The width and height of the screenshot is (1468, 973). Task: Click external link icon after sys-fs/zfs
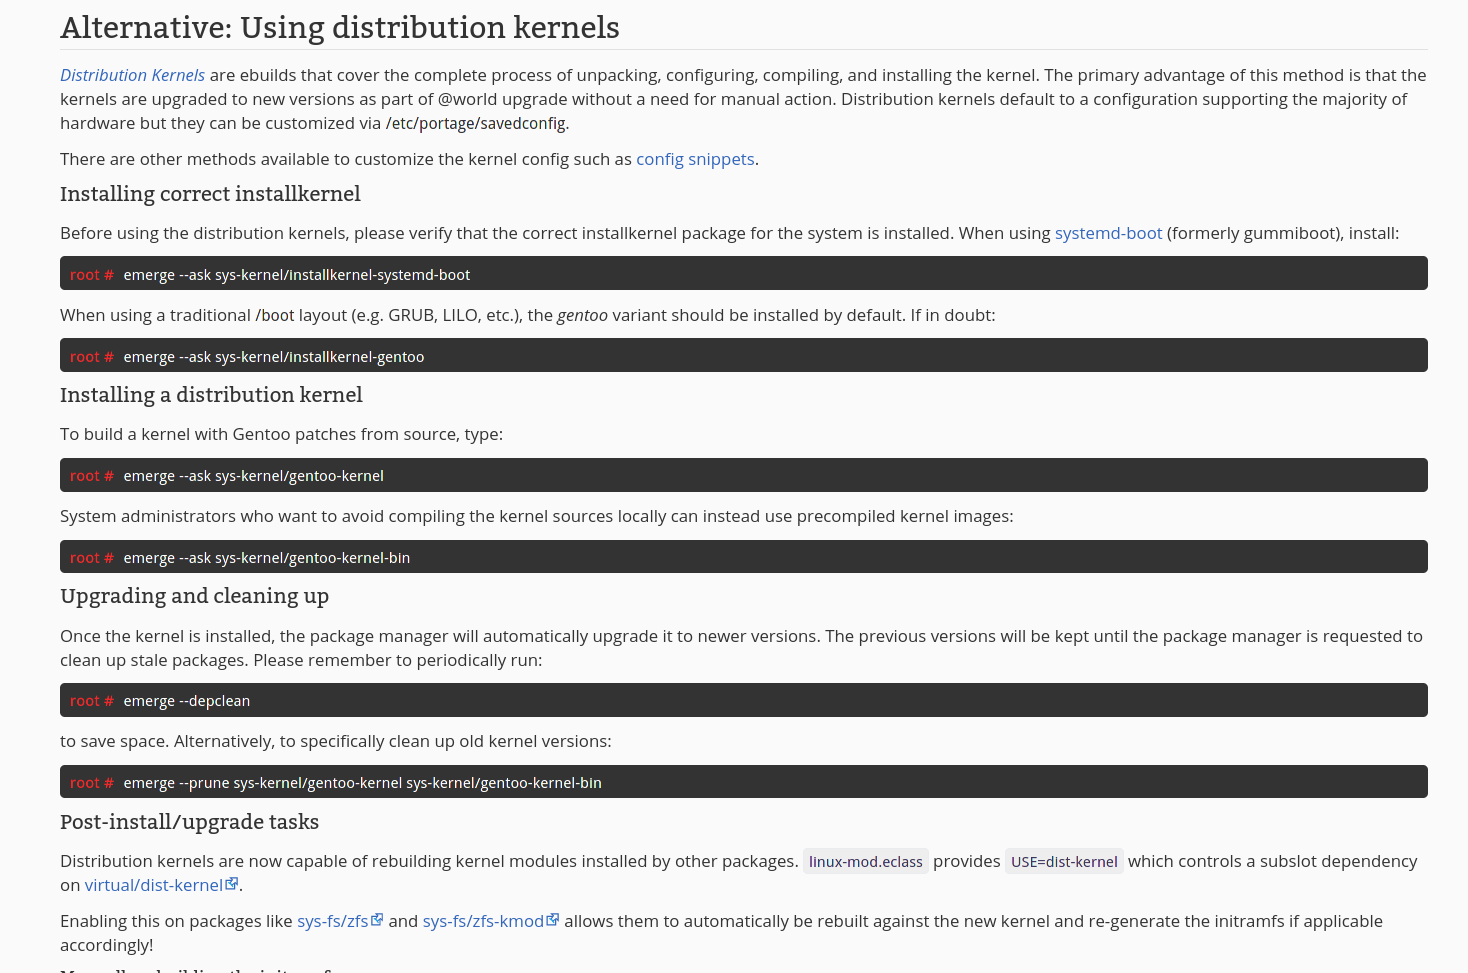coord(377,920)
